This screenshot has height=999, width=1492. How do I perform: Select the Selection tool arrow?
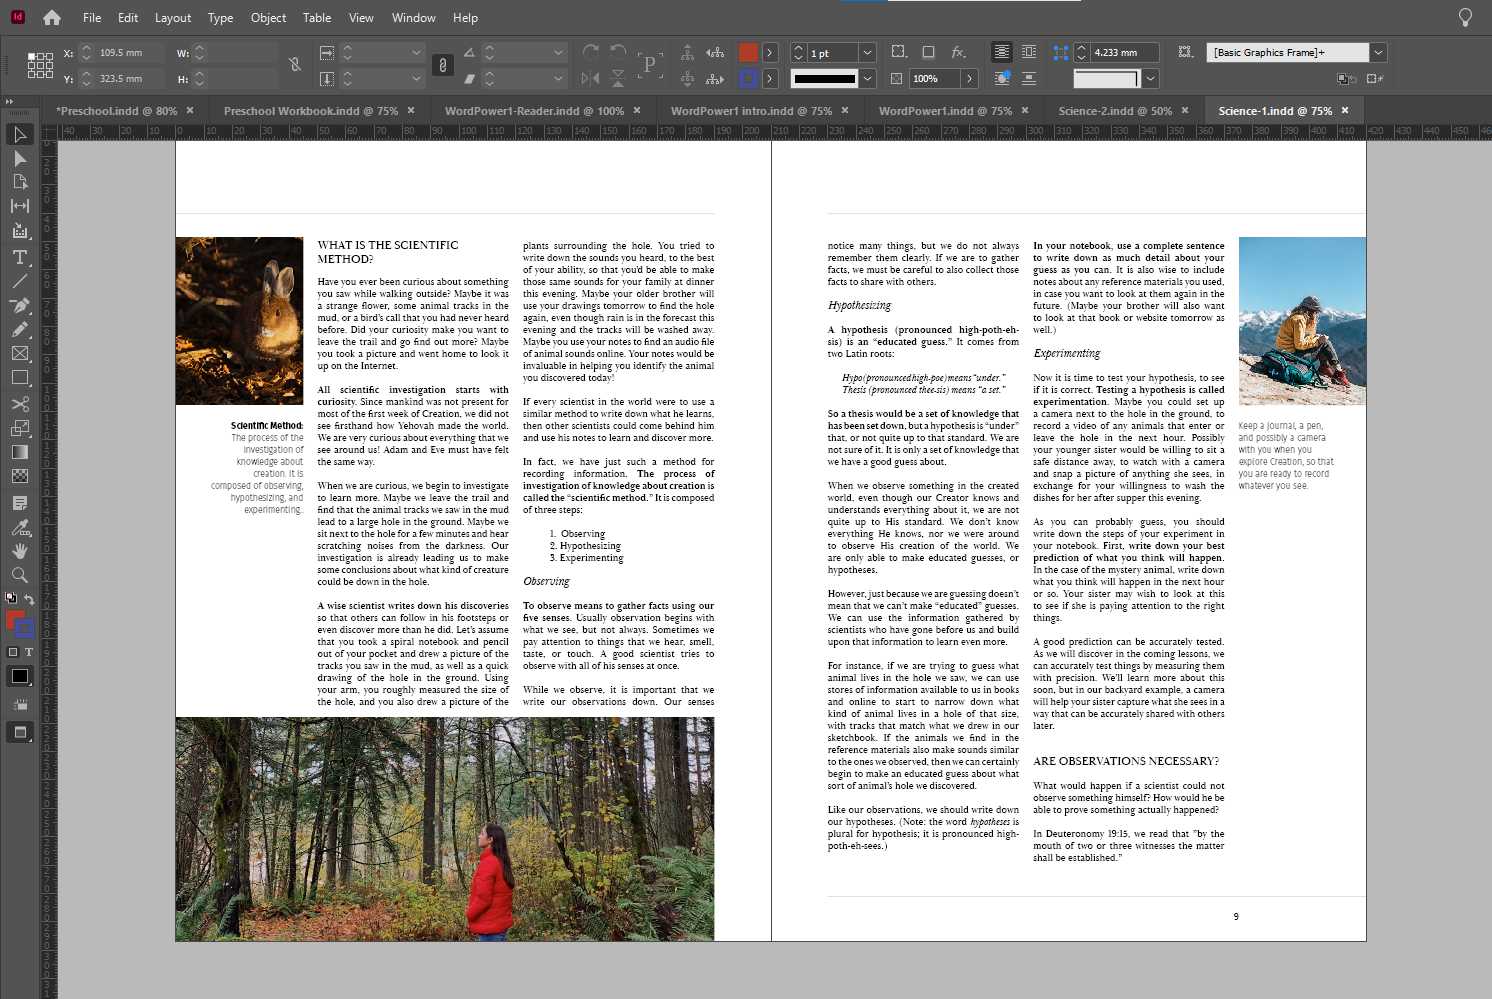click(19, 134)
